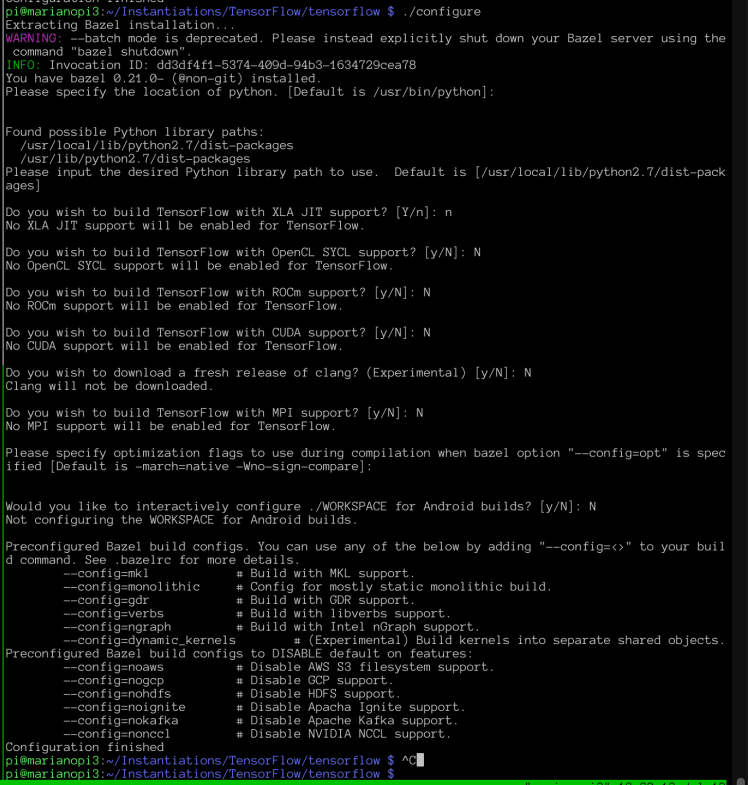Click "# Config for mostly static monolithic build."
The width and height of the screenshot is (748, 785).
tap(394, 587)
